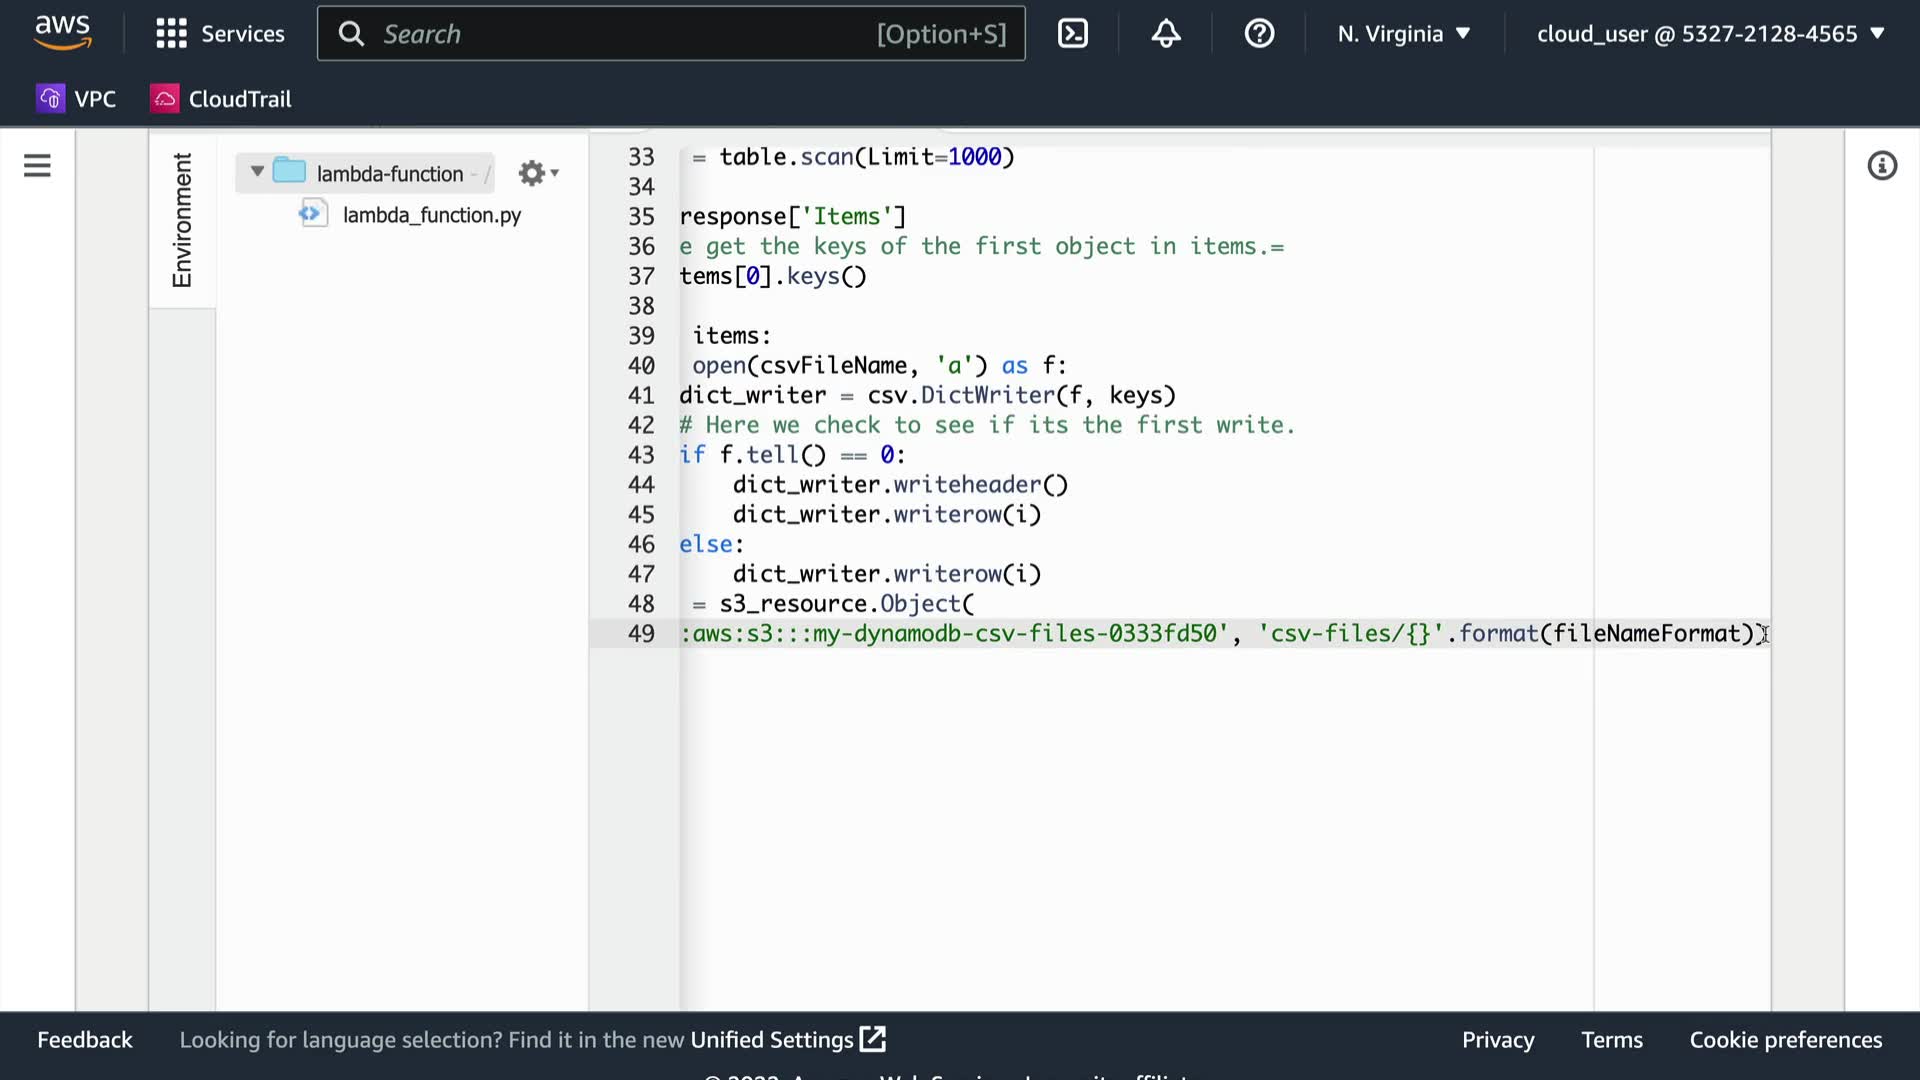Show the info panel icon
The width and height of the screenshot is (1920, 1080).
(1882, 166)
